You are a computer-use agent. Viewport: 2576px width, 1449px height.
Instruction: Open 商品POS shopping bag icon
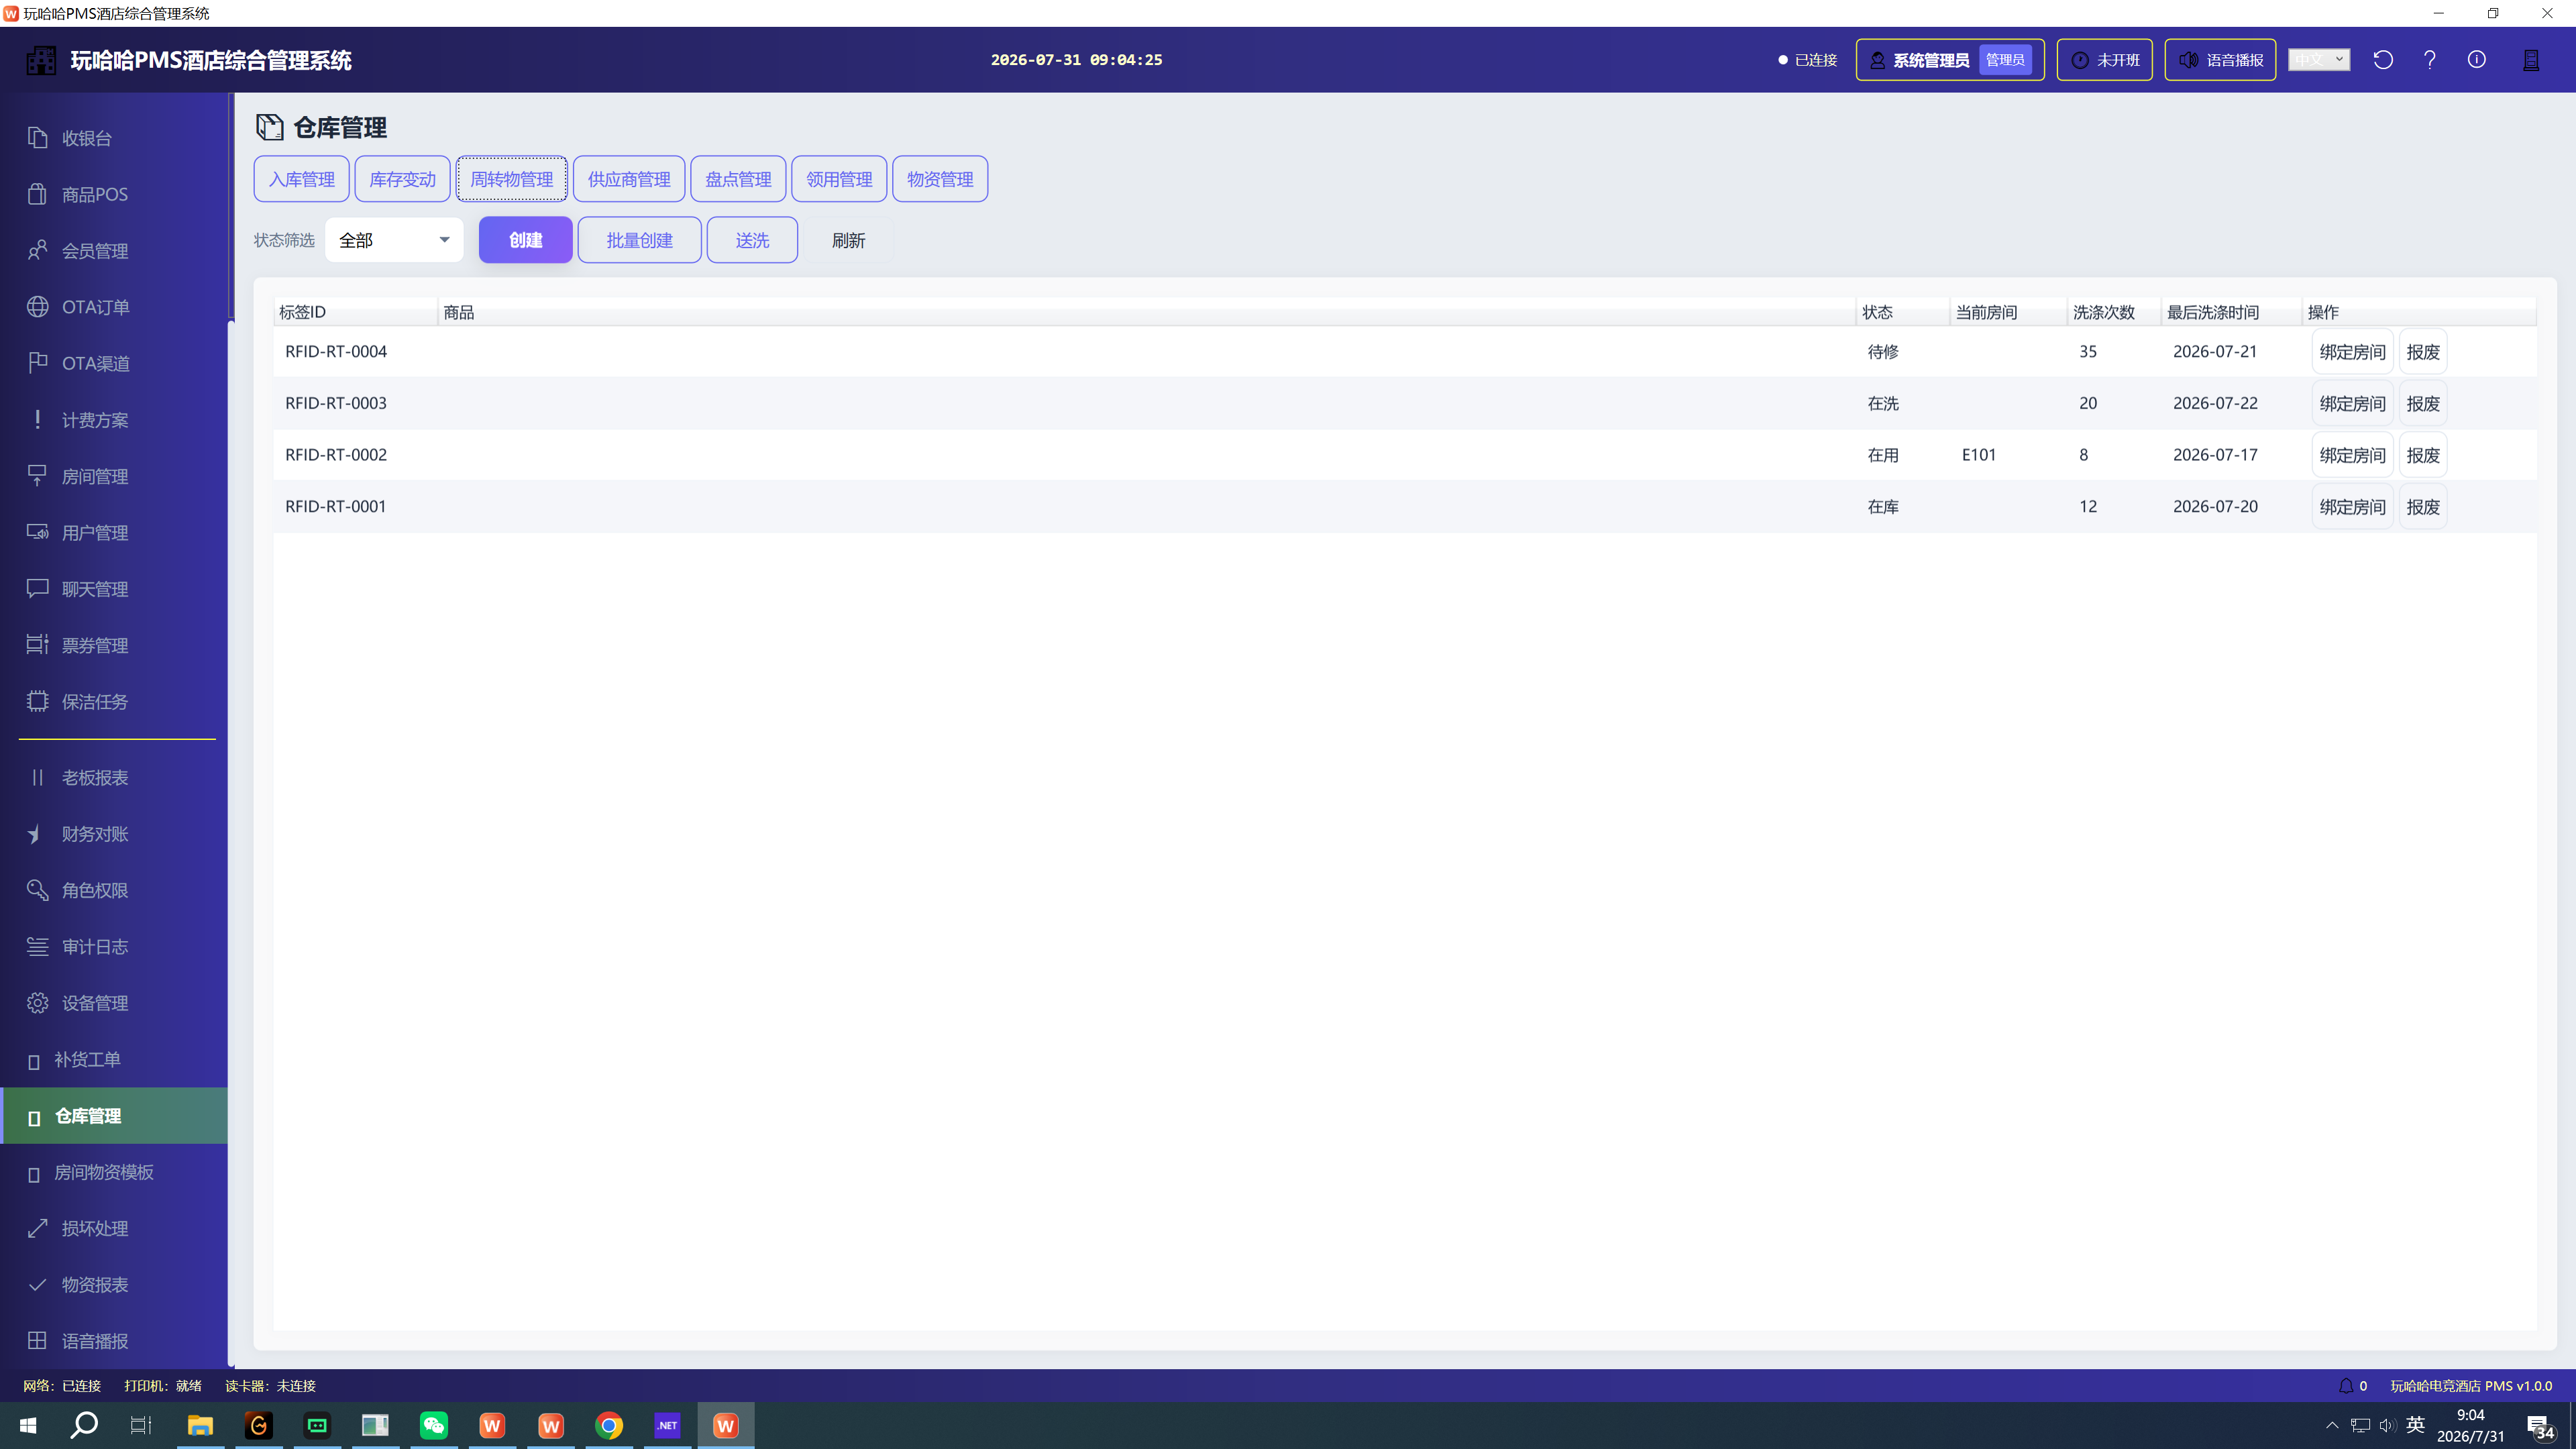coord(37,194)
